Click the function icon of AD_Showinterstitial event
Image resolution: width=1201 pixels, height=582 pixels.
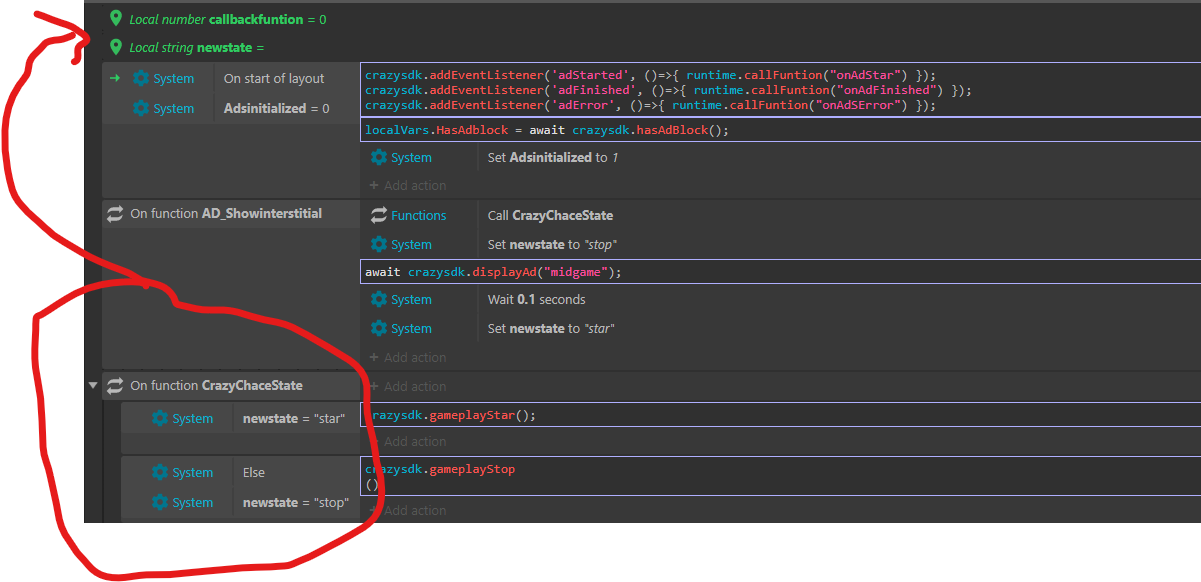[x=115, y=213]
